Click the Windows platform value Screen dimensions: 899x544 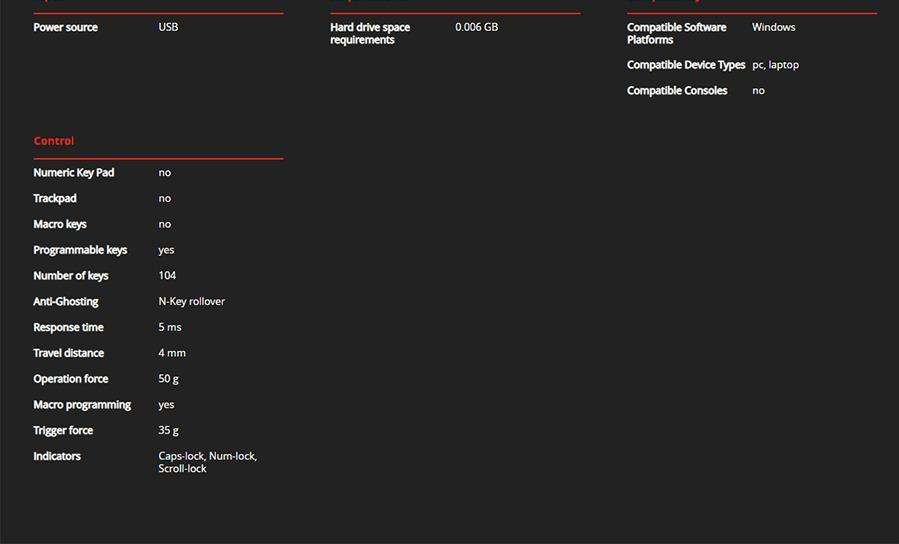pos(773,27)
